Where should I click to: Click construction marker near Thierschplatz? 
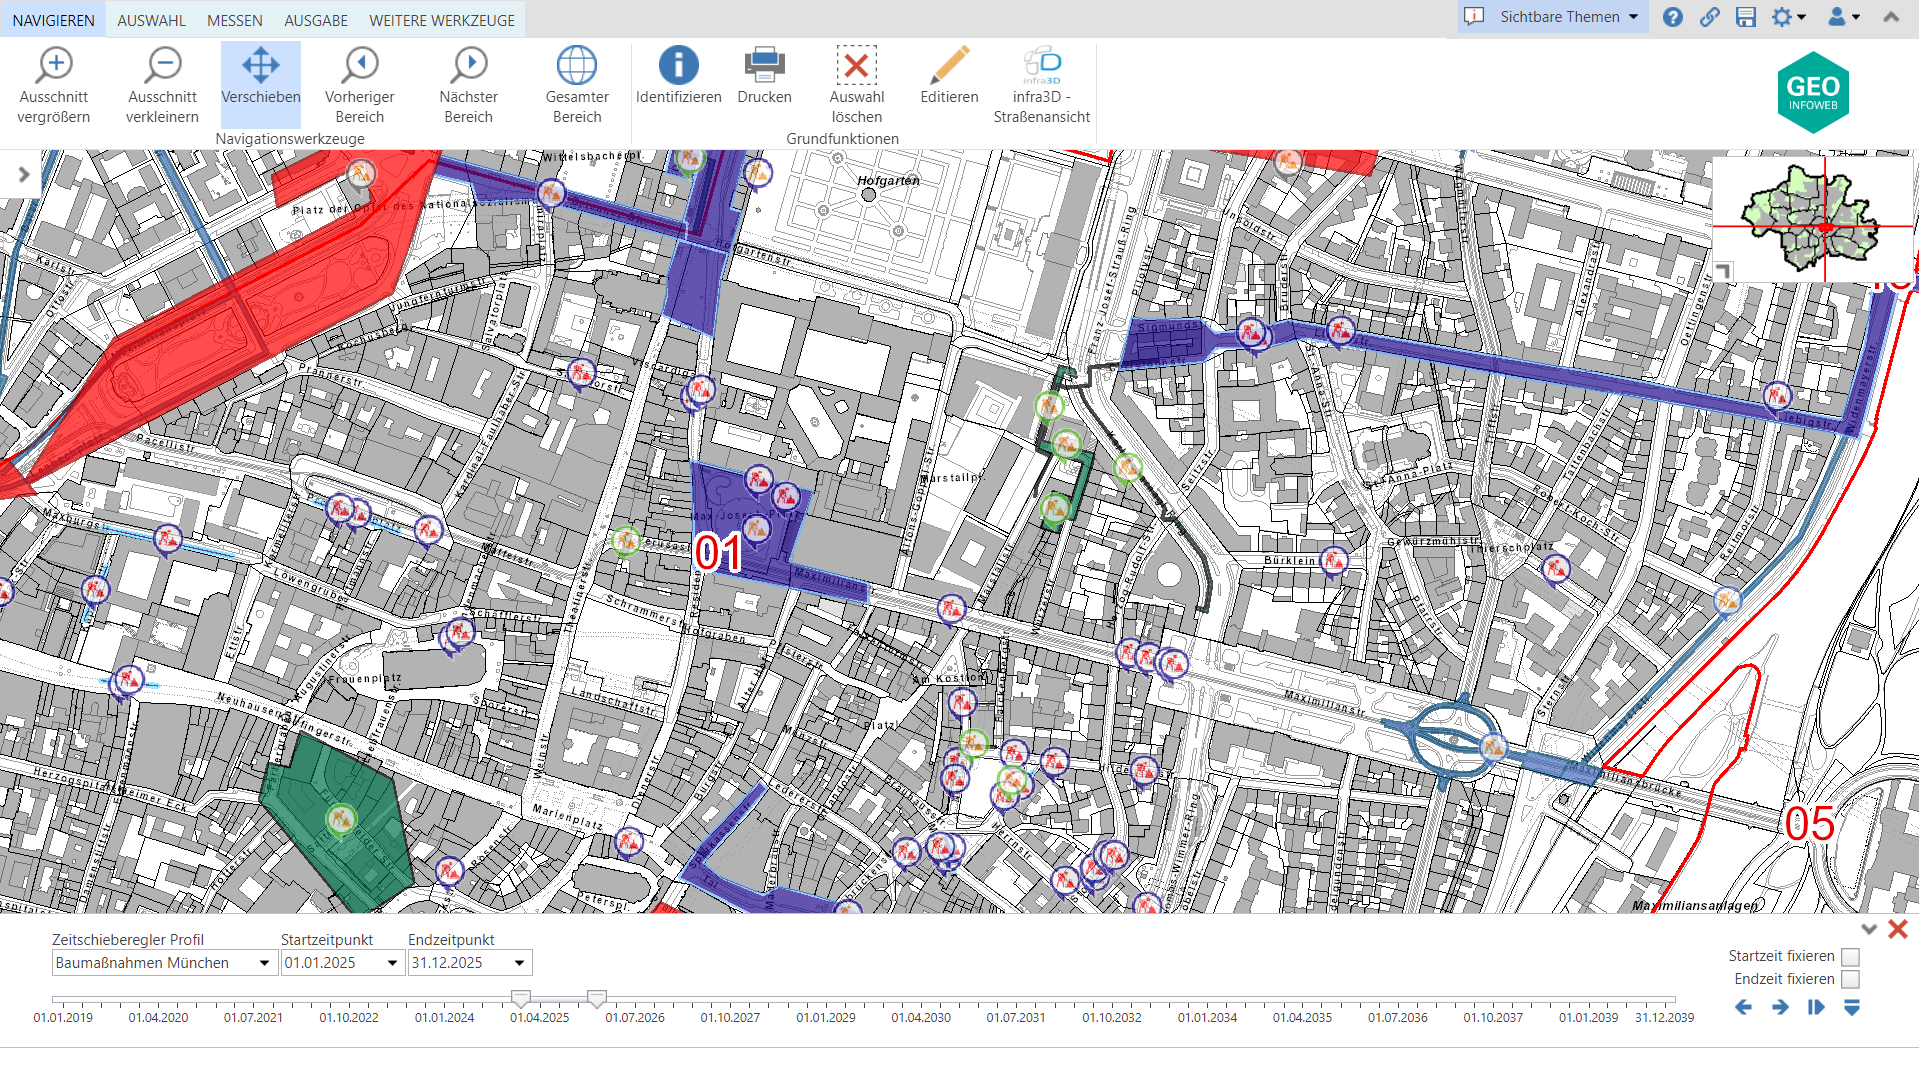(1556, 570)
